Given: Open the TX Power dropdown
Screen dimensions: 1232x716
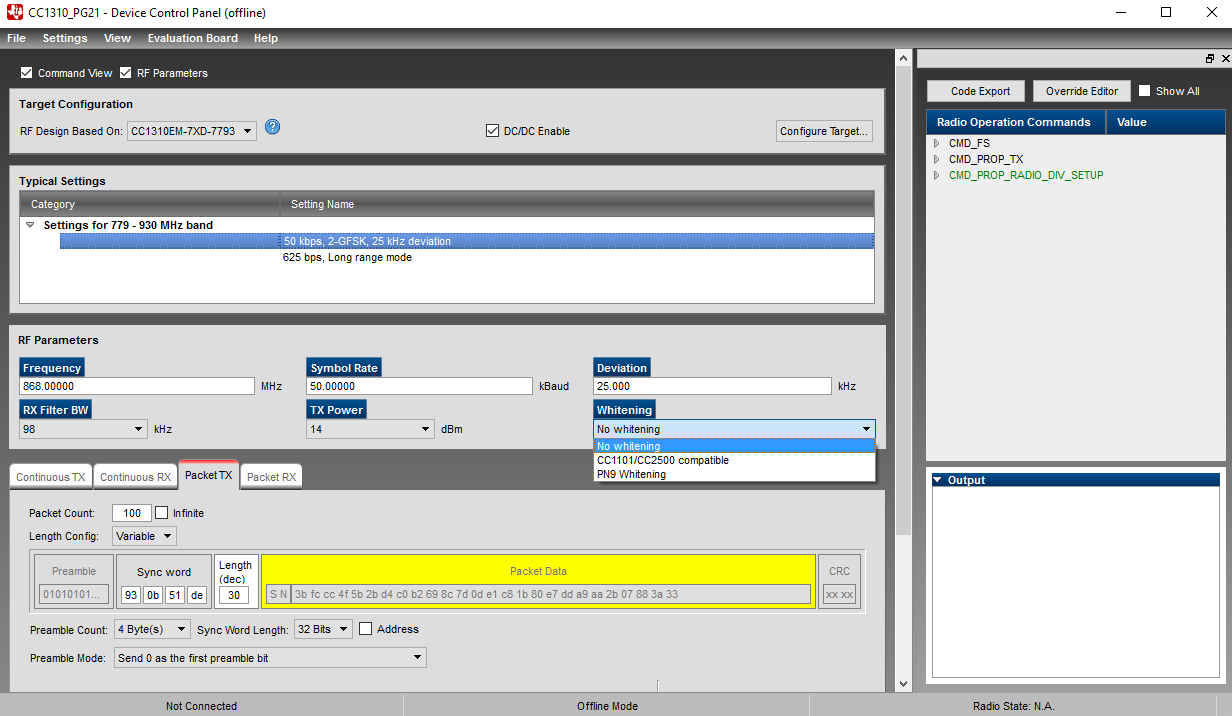Looking at the screenshot, I should click(371, 429).
